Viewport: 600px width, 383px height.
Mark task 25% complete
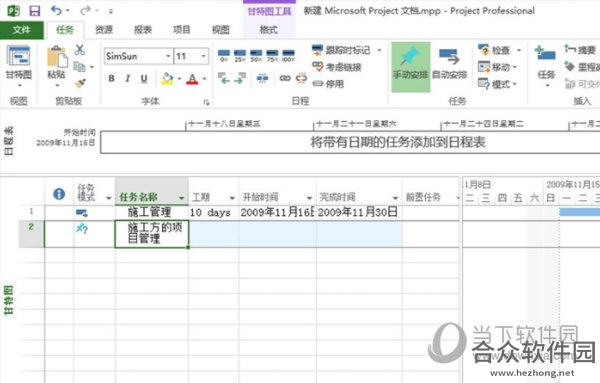(240, 55)
